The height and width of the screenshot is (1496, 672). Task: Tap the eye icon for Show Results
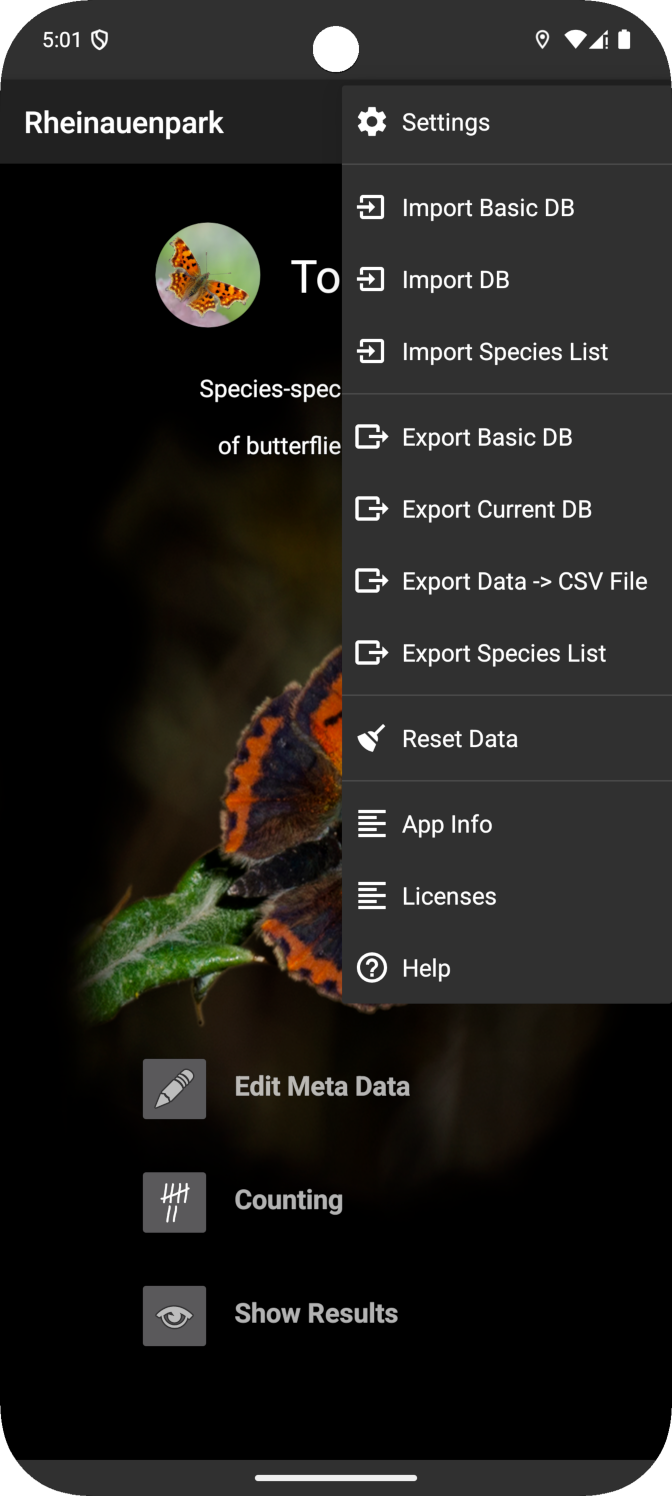pos(174,1315)
